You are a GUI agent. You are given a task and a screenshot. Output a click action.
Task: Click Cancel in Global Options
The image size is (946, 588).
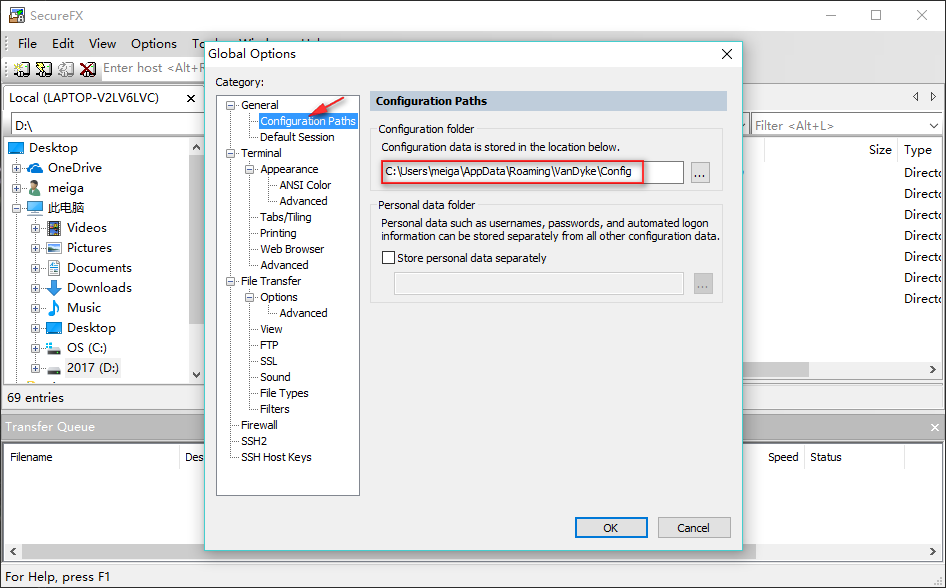coord(693,528)
